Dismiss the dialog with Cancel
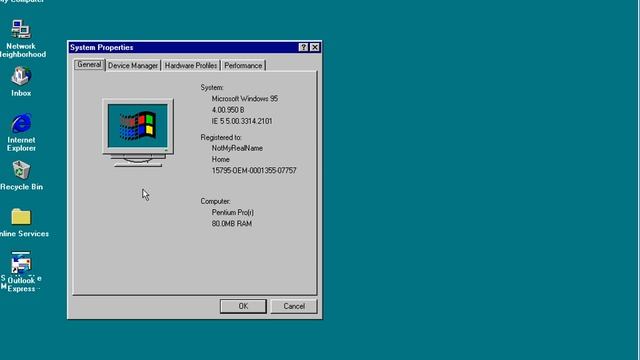Viewport: 640px width, 360px height. 294,306
